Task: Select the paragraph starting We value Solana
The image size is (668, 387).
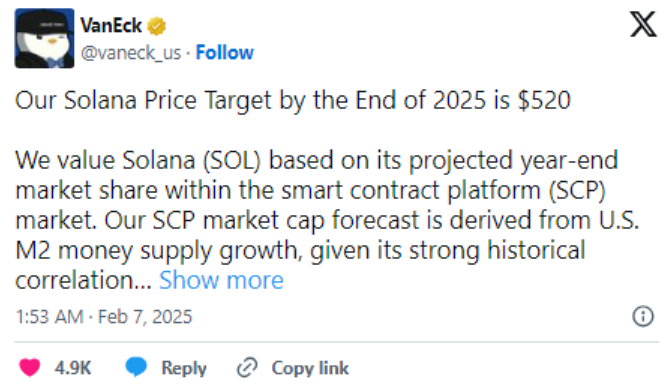Action: coord(327,220)
